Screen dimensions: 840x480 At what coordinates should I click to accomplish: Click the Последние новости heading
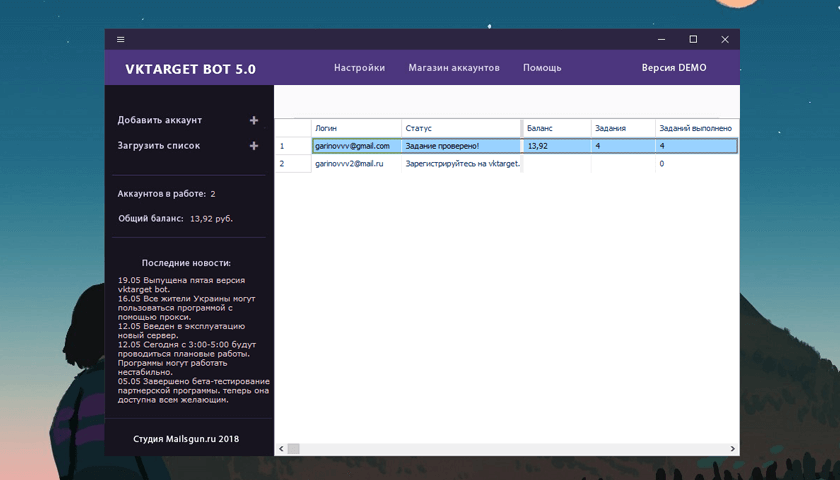(186, 263)
